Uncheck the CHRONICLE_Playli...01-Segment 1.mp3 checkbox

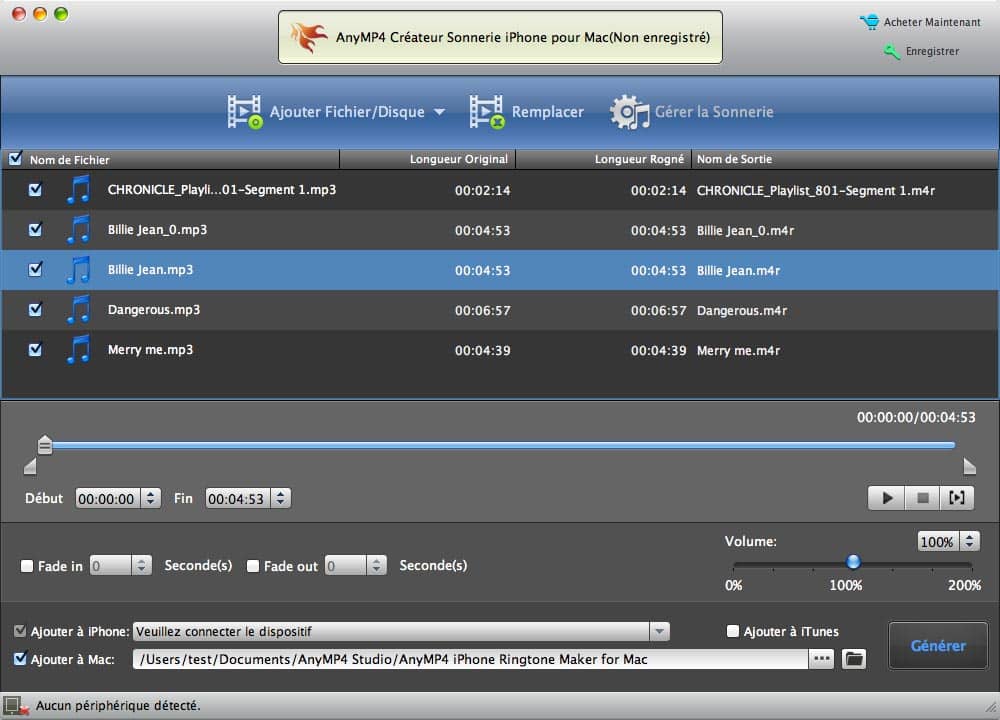click(x=35, y=189)
